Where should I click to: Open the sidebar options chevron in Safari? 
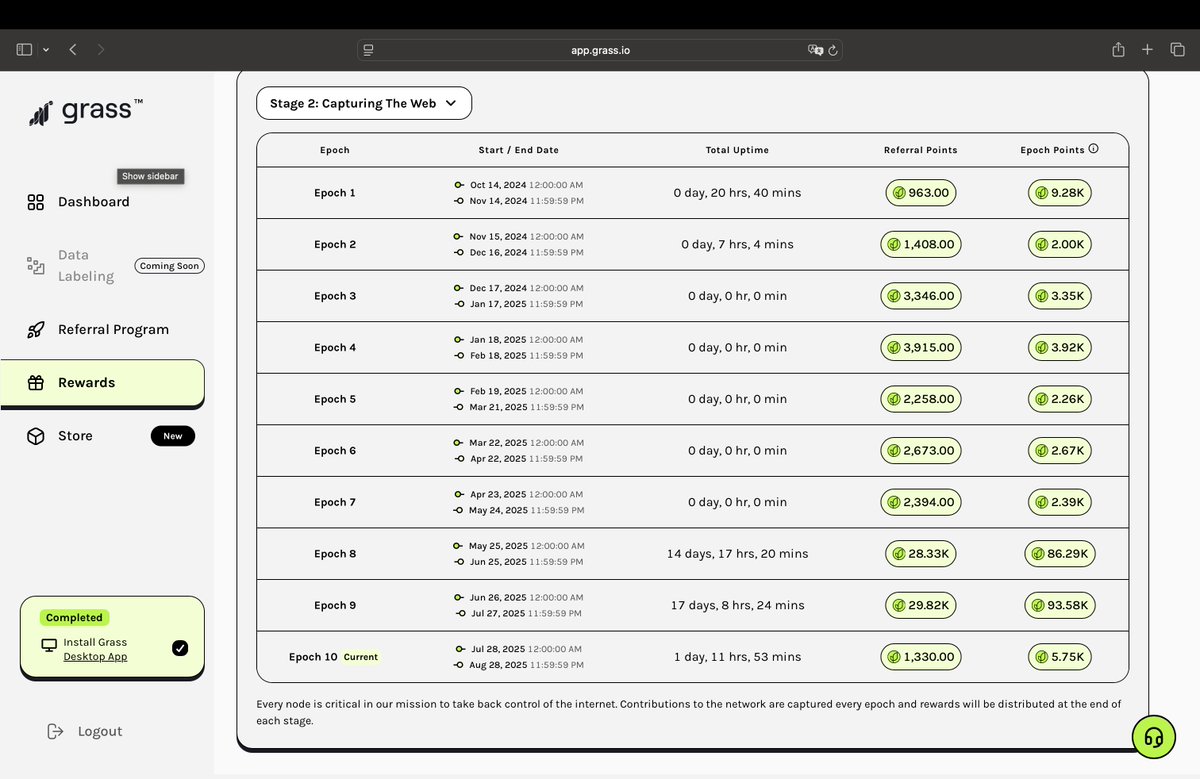point(45,50)
